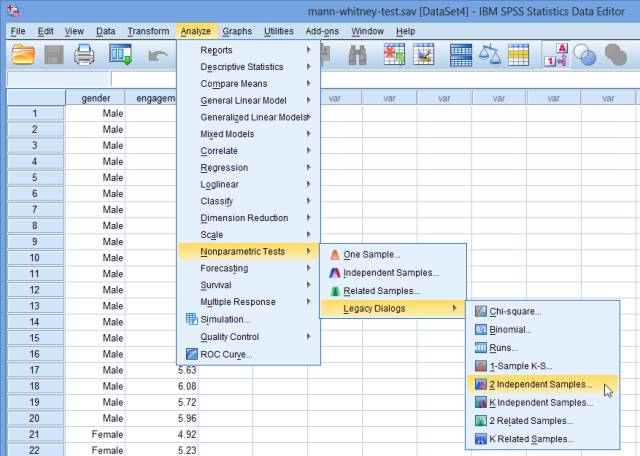Click the Runs item icon
This screenshot has width=640, height=456.
pyautogui.click(x=481, y=348)
